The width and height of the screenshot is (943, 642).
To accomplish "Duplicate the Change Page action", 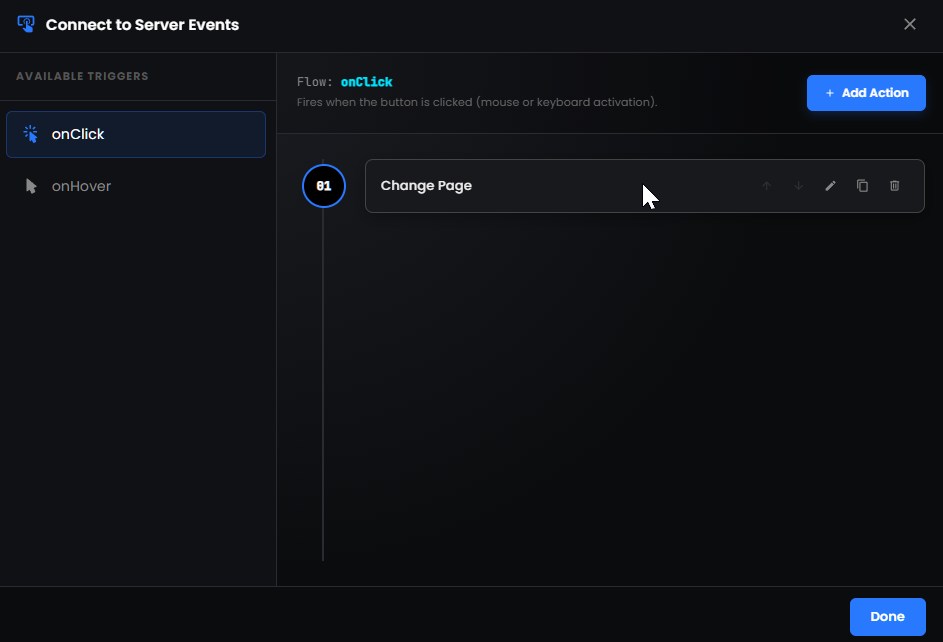I will (x=862, y=186).
